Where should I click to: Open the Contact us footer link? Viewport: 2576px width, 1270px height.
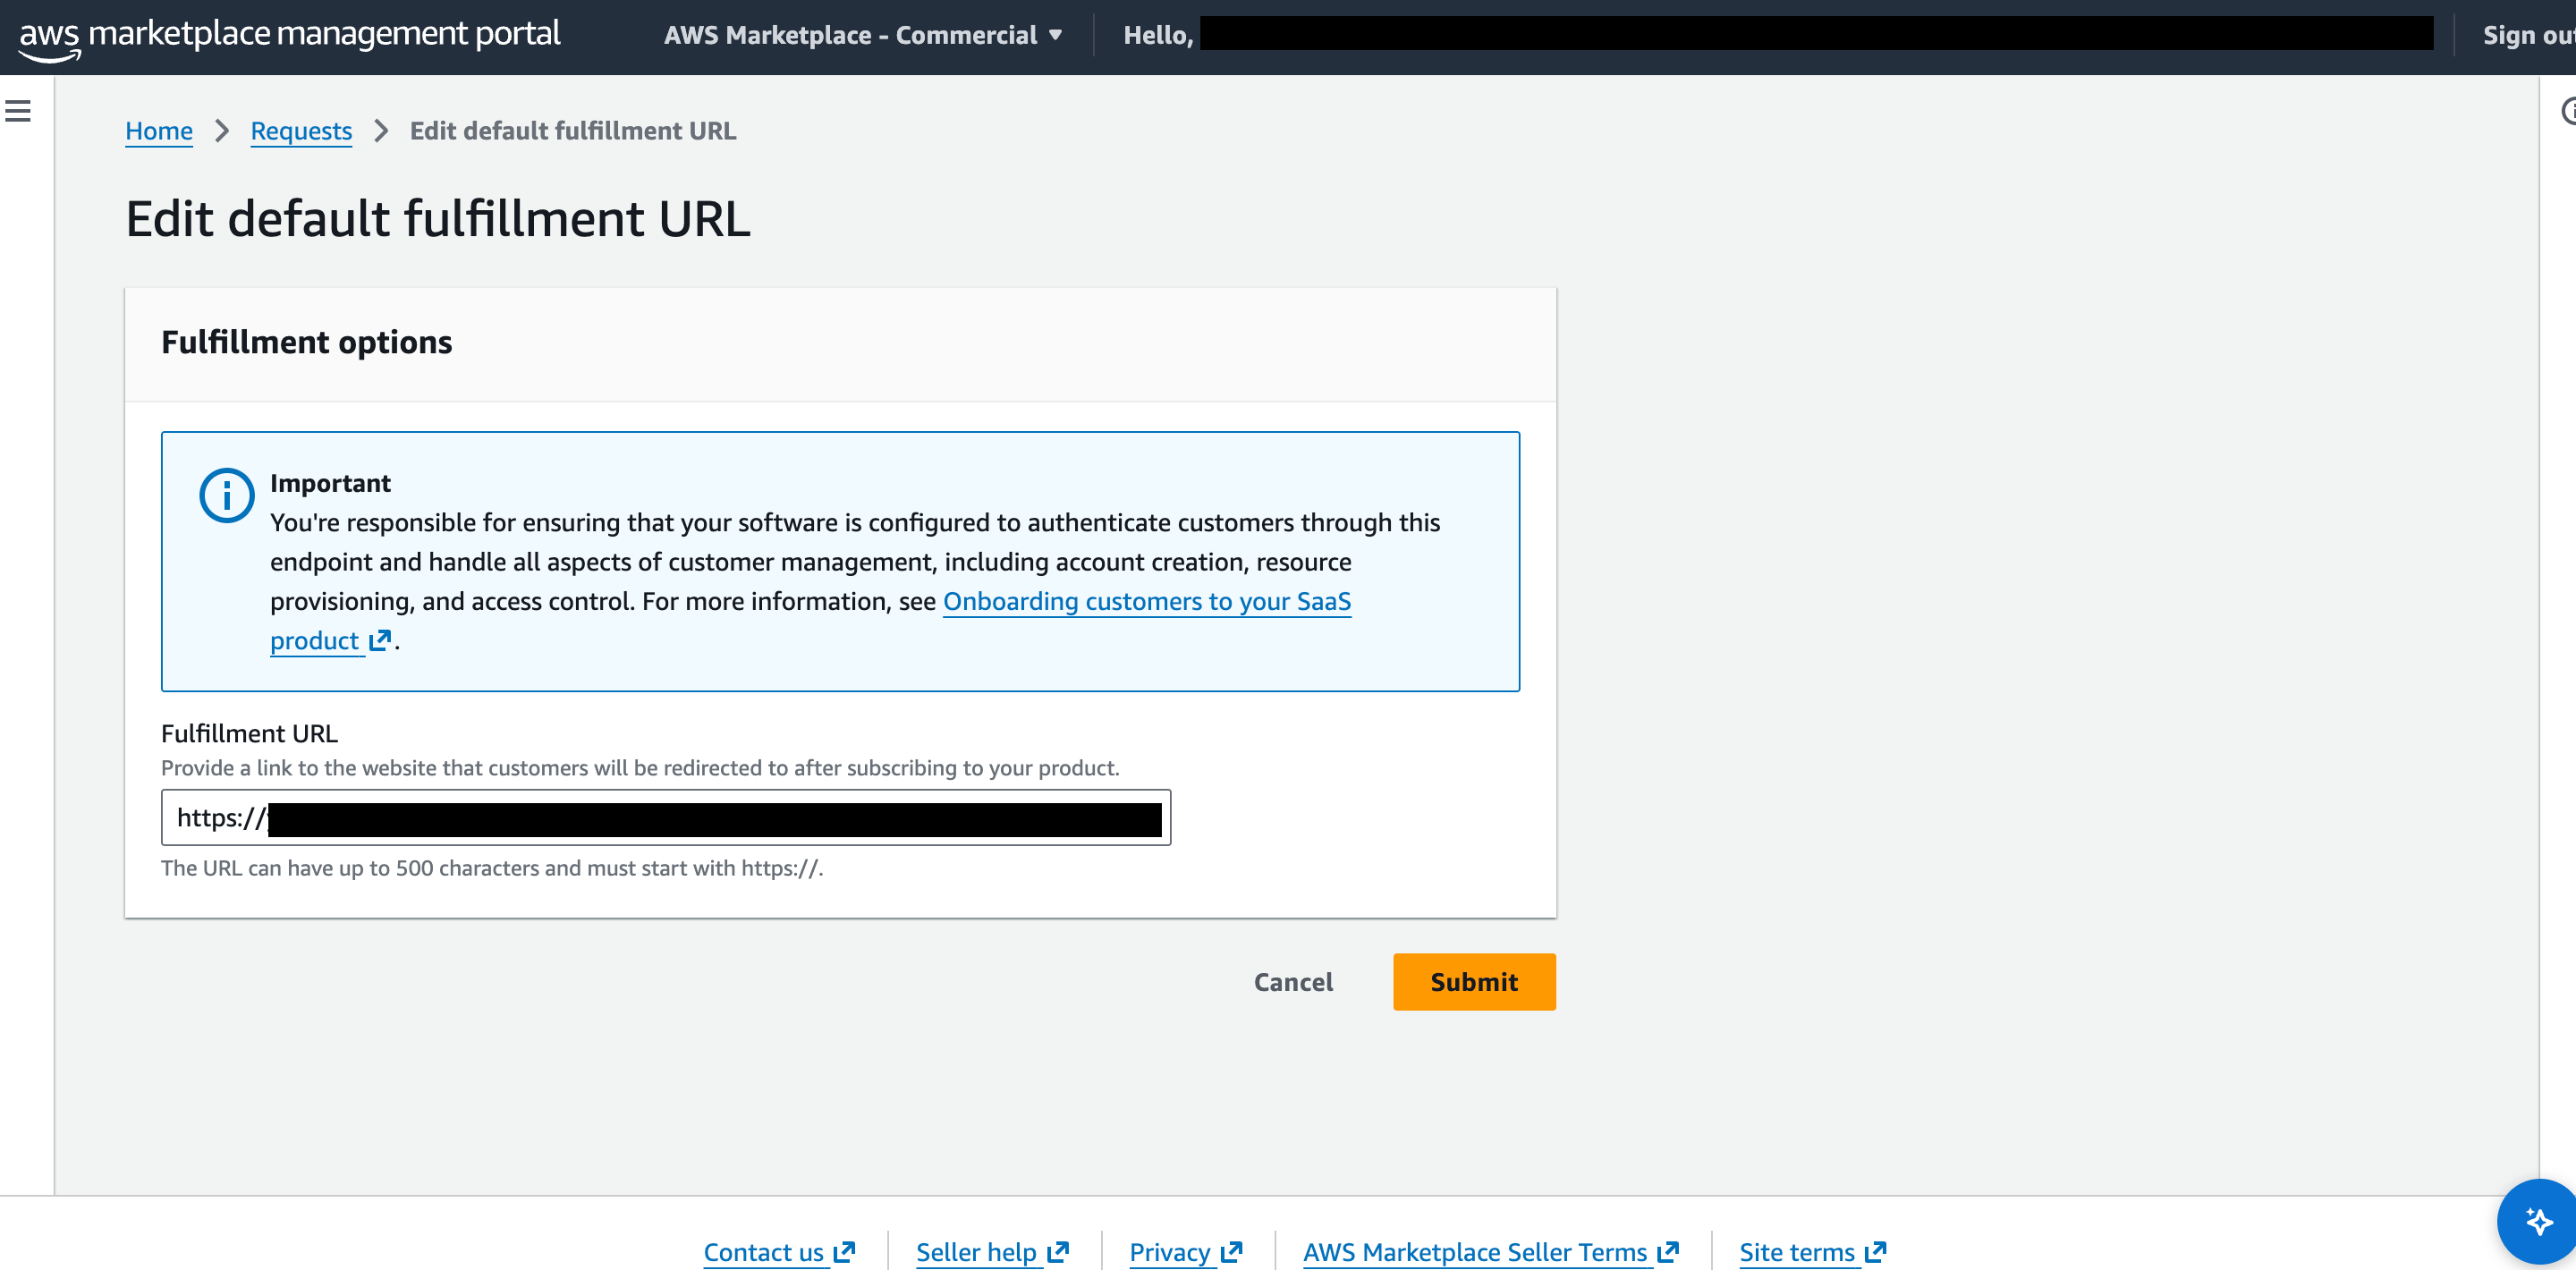[x=779, y=1252]
